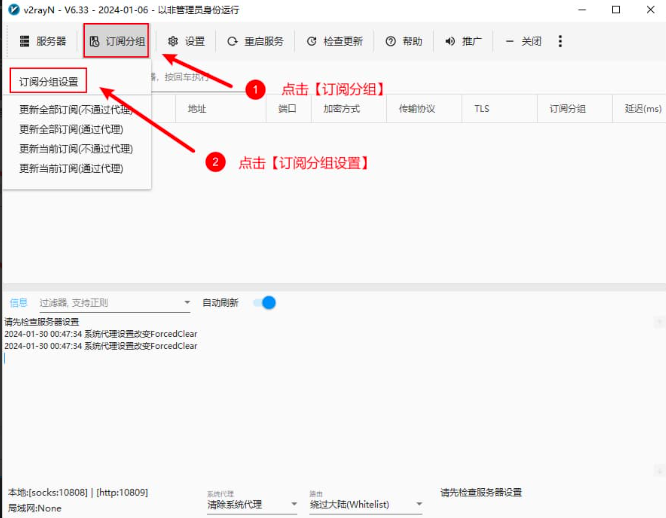Close the v2rayN window

pyautogui.click(x=650, y=9)
